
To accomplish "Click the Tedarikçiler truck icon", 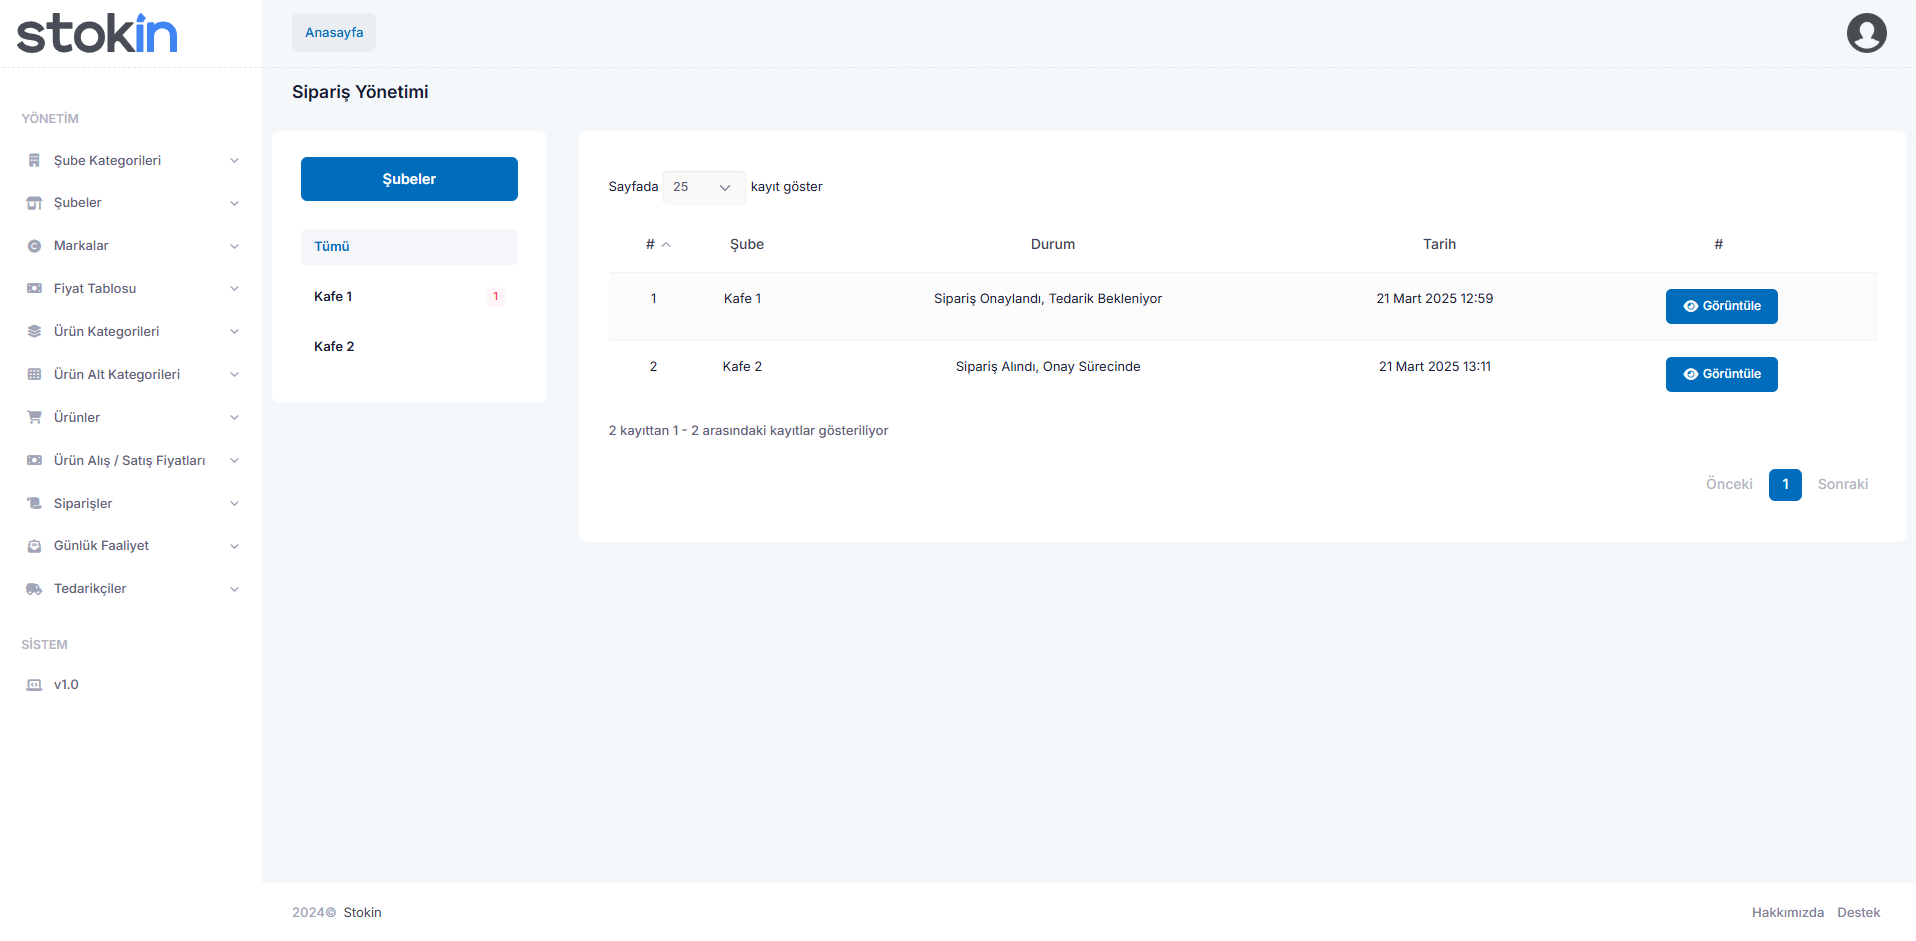I will point(34,589).
